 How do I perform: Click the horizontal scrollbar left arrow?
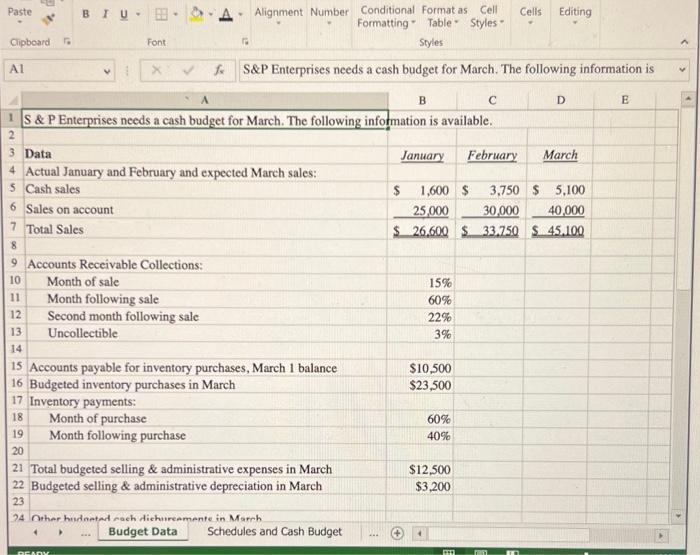coord(420,533)
